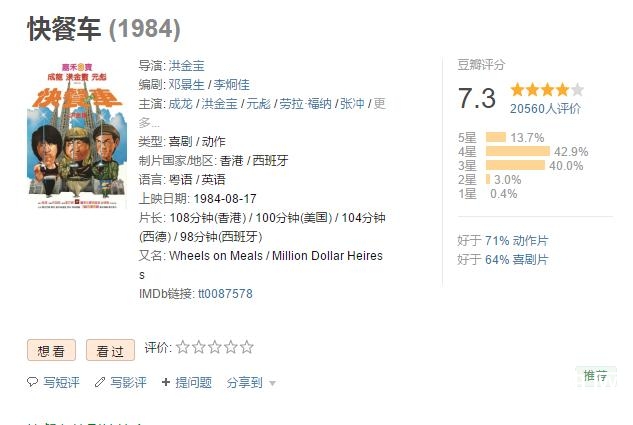Click the 4星 rating percentage bar
Viewport: 633px width, 425px height.
[517, 151]
